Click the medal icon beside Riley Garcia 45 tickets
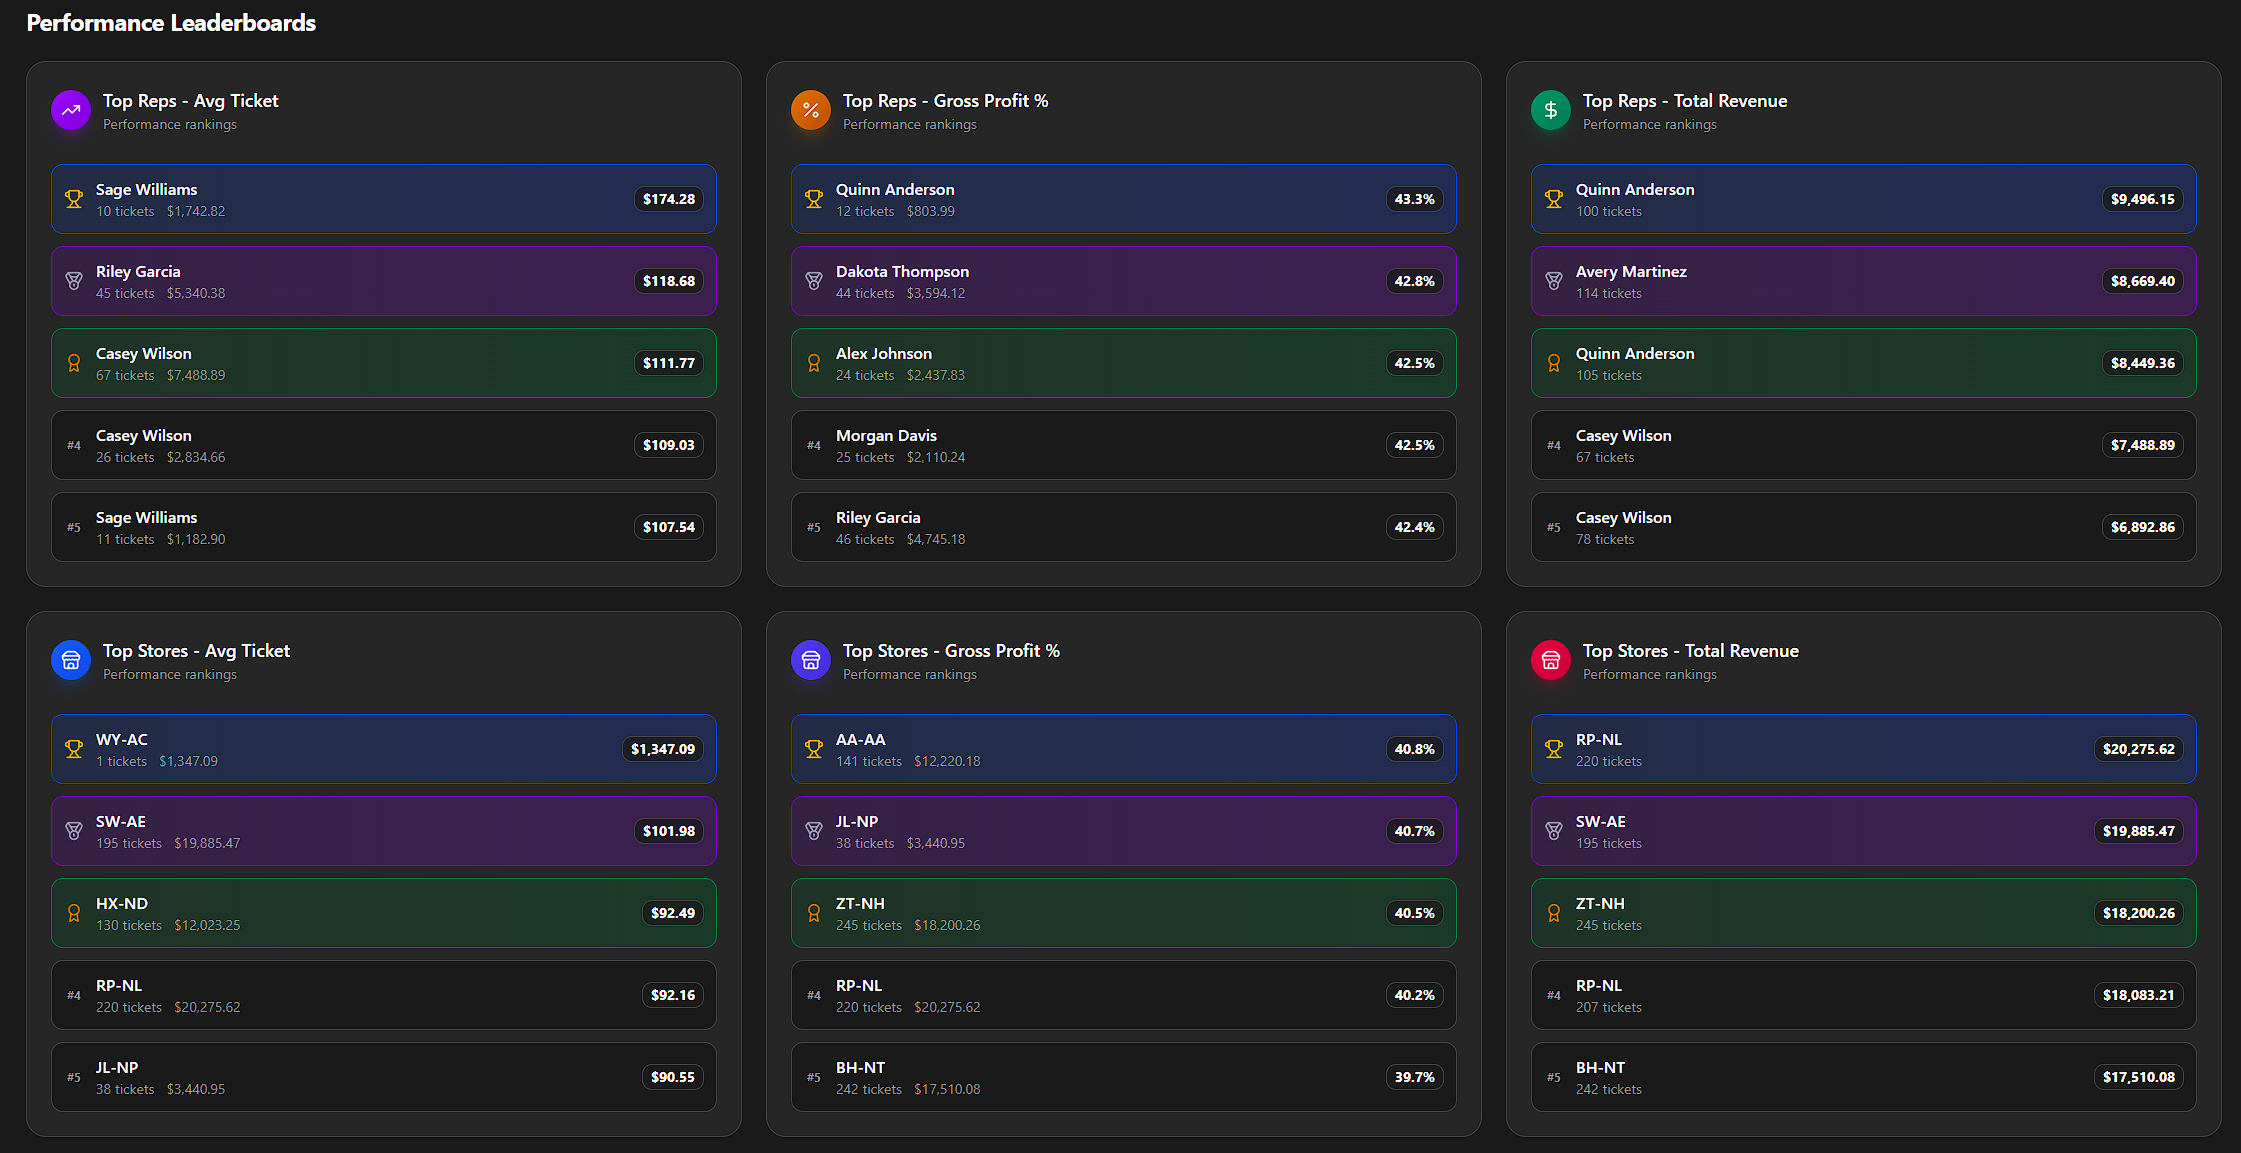Image resolution: width=2241 pixels, height=1153 pixels. tap(74, 281)
